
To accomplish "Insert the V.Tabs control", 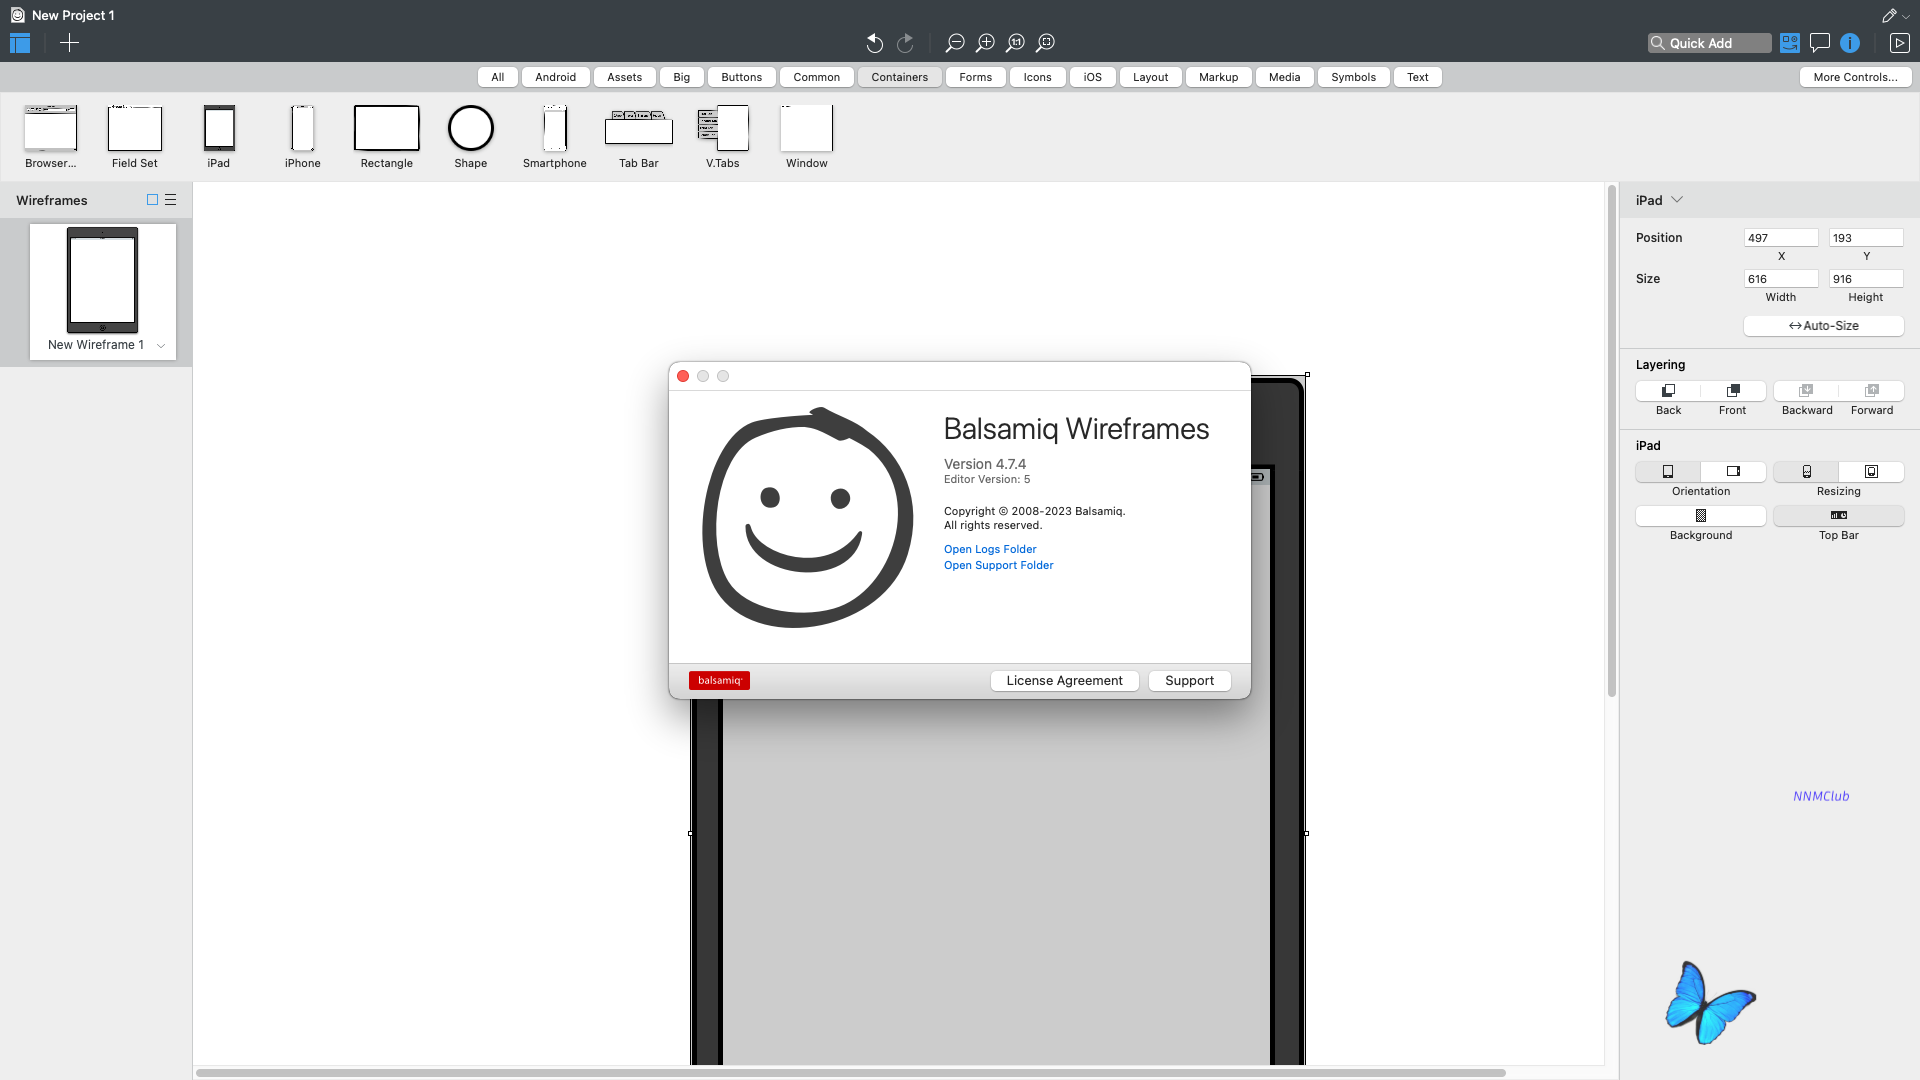I will coord(723,137).
